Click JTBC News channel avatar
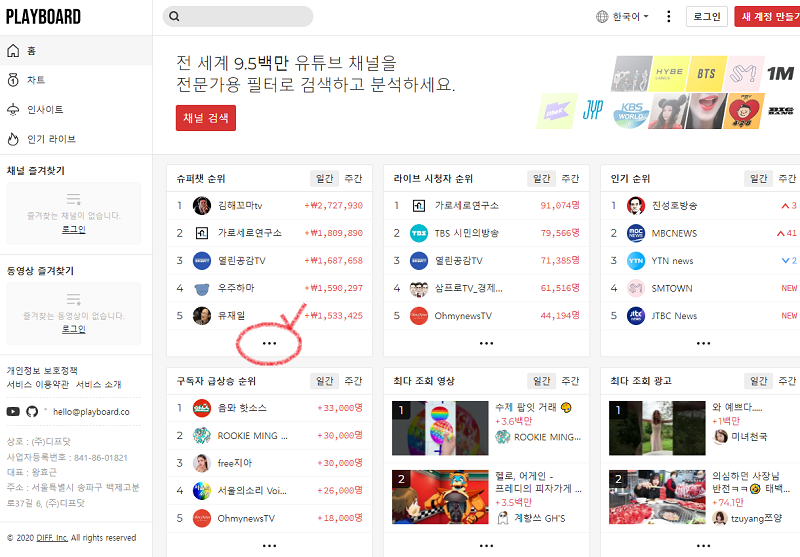800x557 pixels. pyautogui.click(x=636, y=316)
